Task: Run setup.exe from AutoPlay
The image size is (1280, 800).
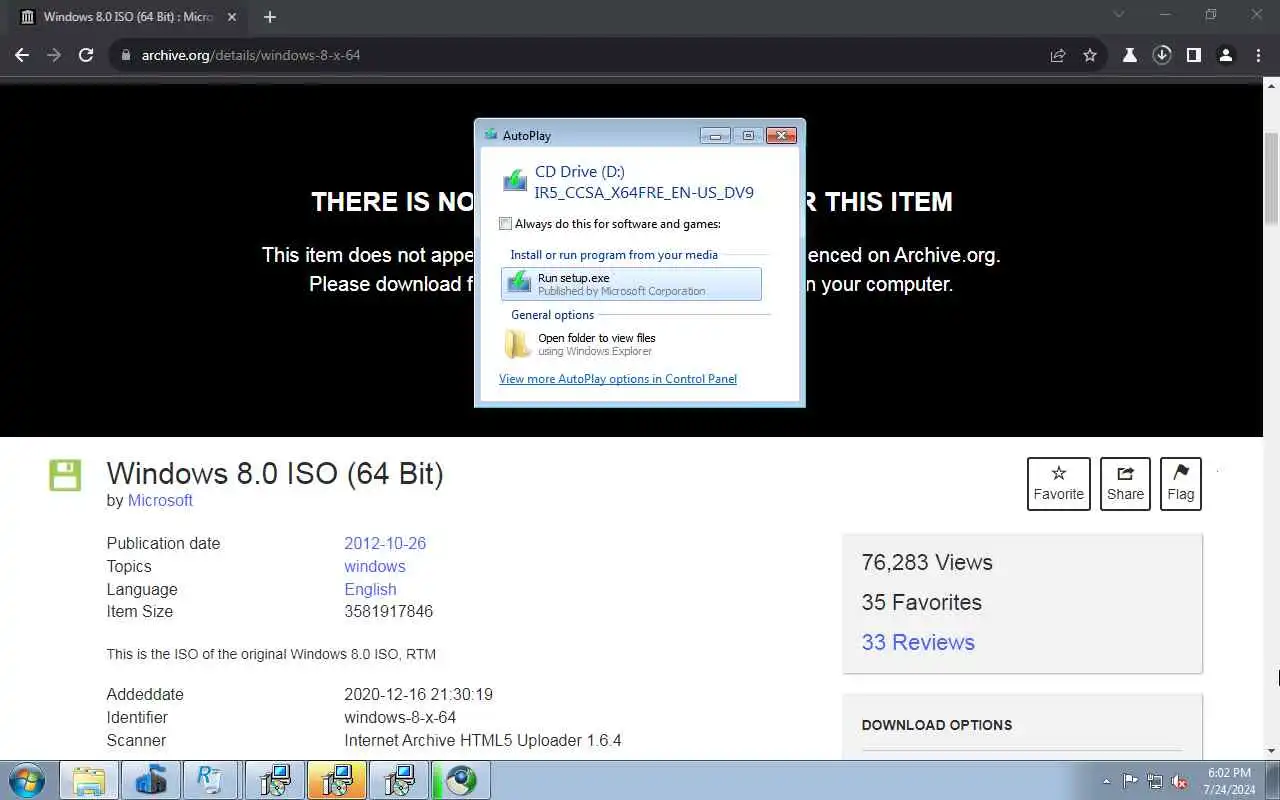Action: click(631, 284)
